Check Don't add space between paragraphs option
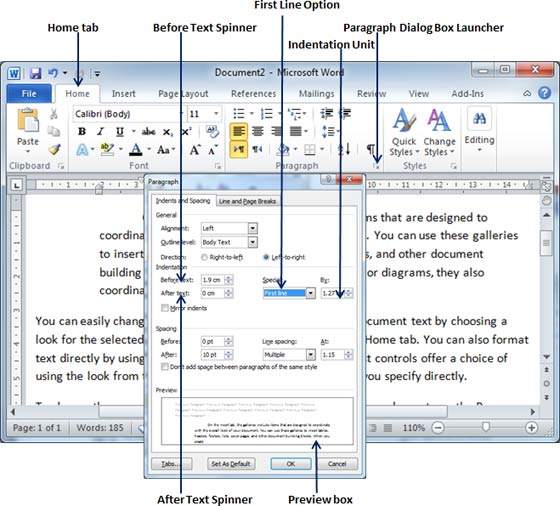Viewport: 560px width, 506px height. [165, 367]
